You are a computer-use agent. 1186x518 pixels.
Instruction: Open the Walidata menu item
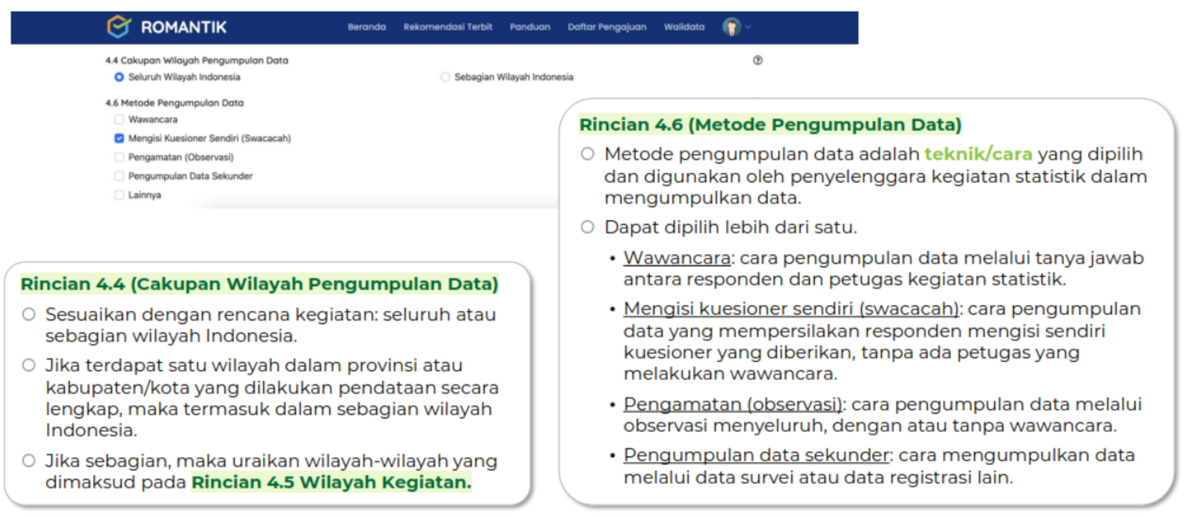pyautogui.click(x=684, y=27)
